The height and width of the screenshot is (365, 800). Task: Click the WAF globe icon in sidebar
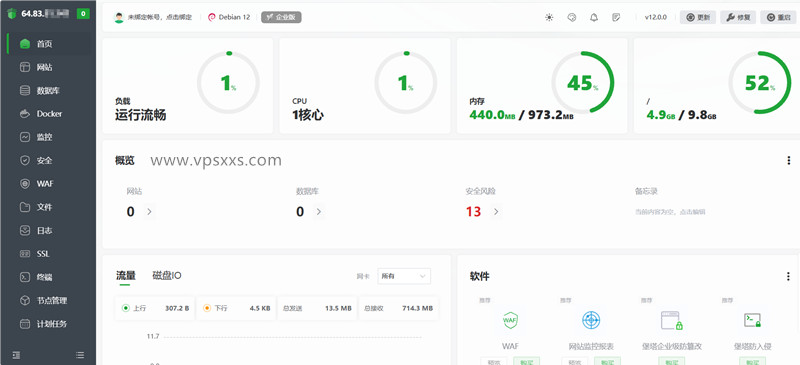pyautogui.click(x=25, y=184)
